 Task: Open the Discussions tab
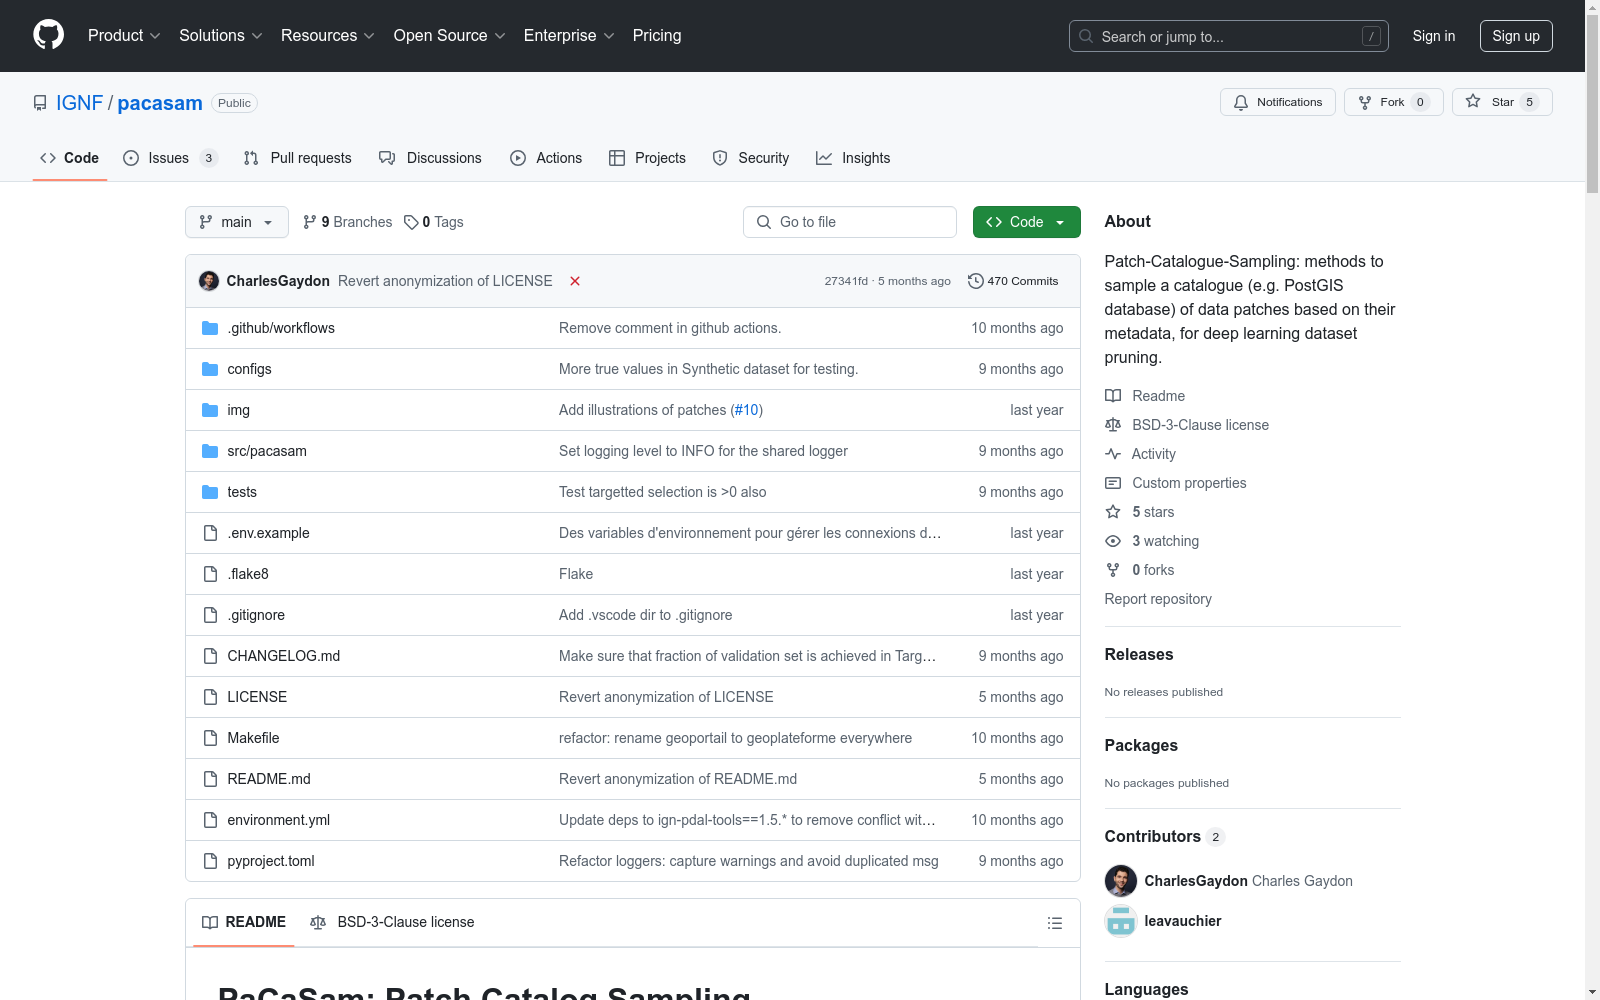430,158
